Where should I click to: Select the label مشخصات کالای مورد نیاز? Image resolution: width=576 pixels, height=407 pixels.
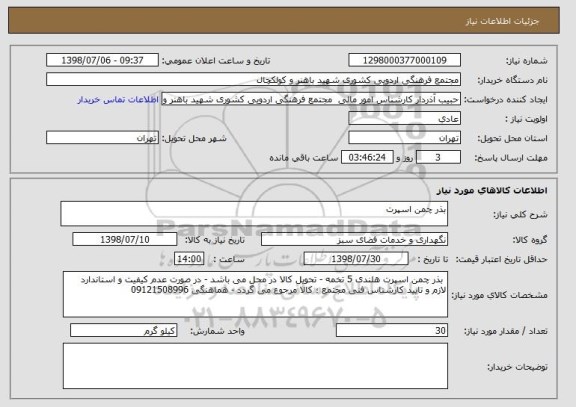500,295
